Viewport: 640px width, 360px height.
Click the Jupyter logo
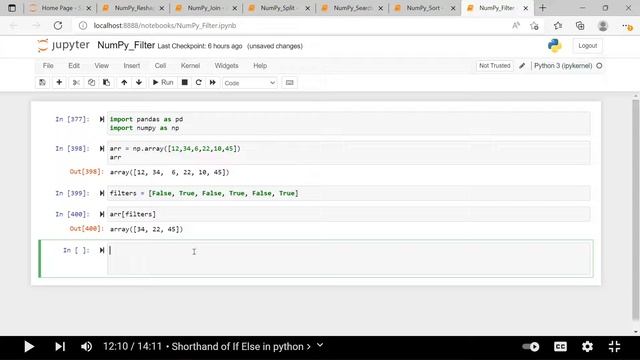pos(63,45)
